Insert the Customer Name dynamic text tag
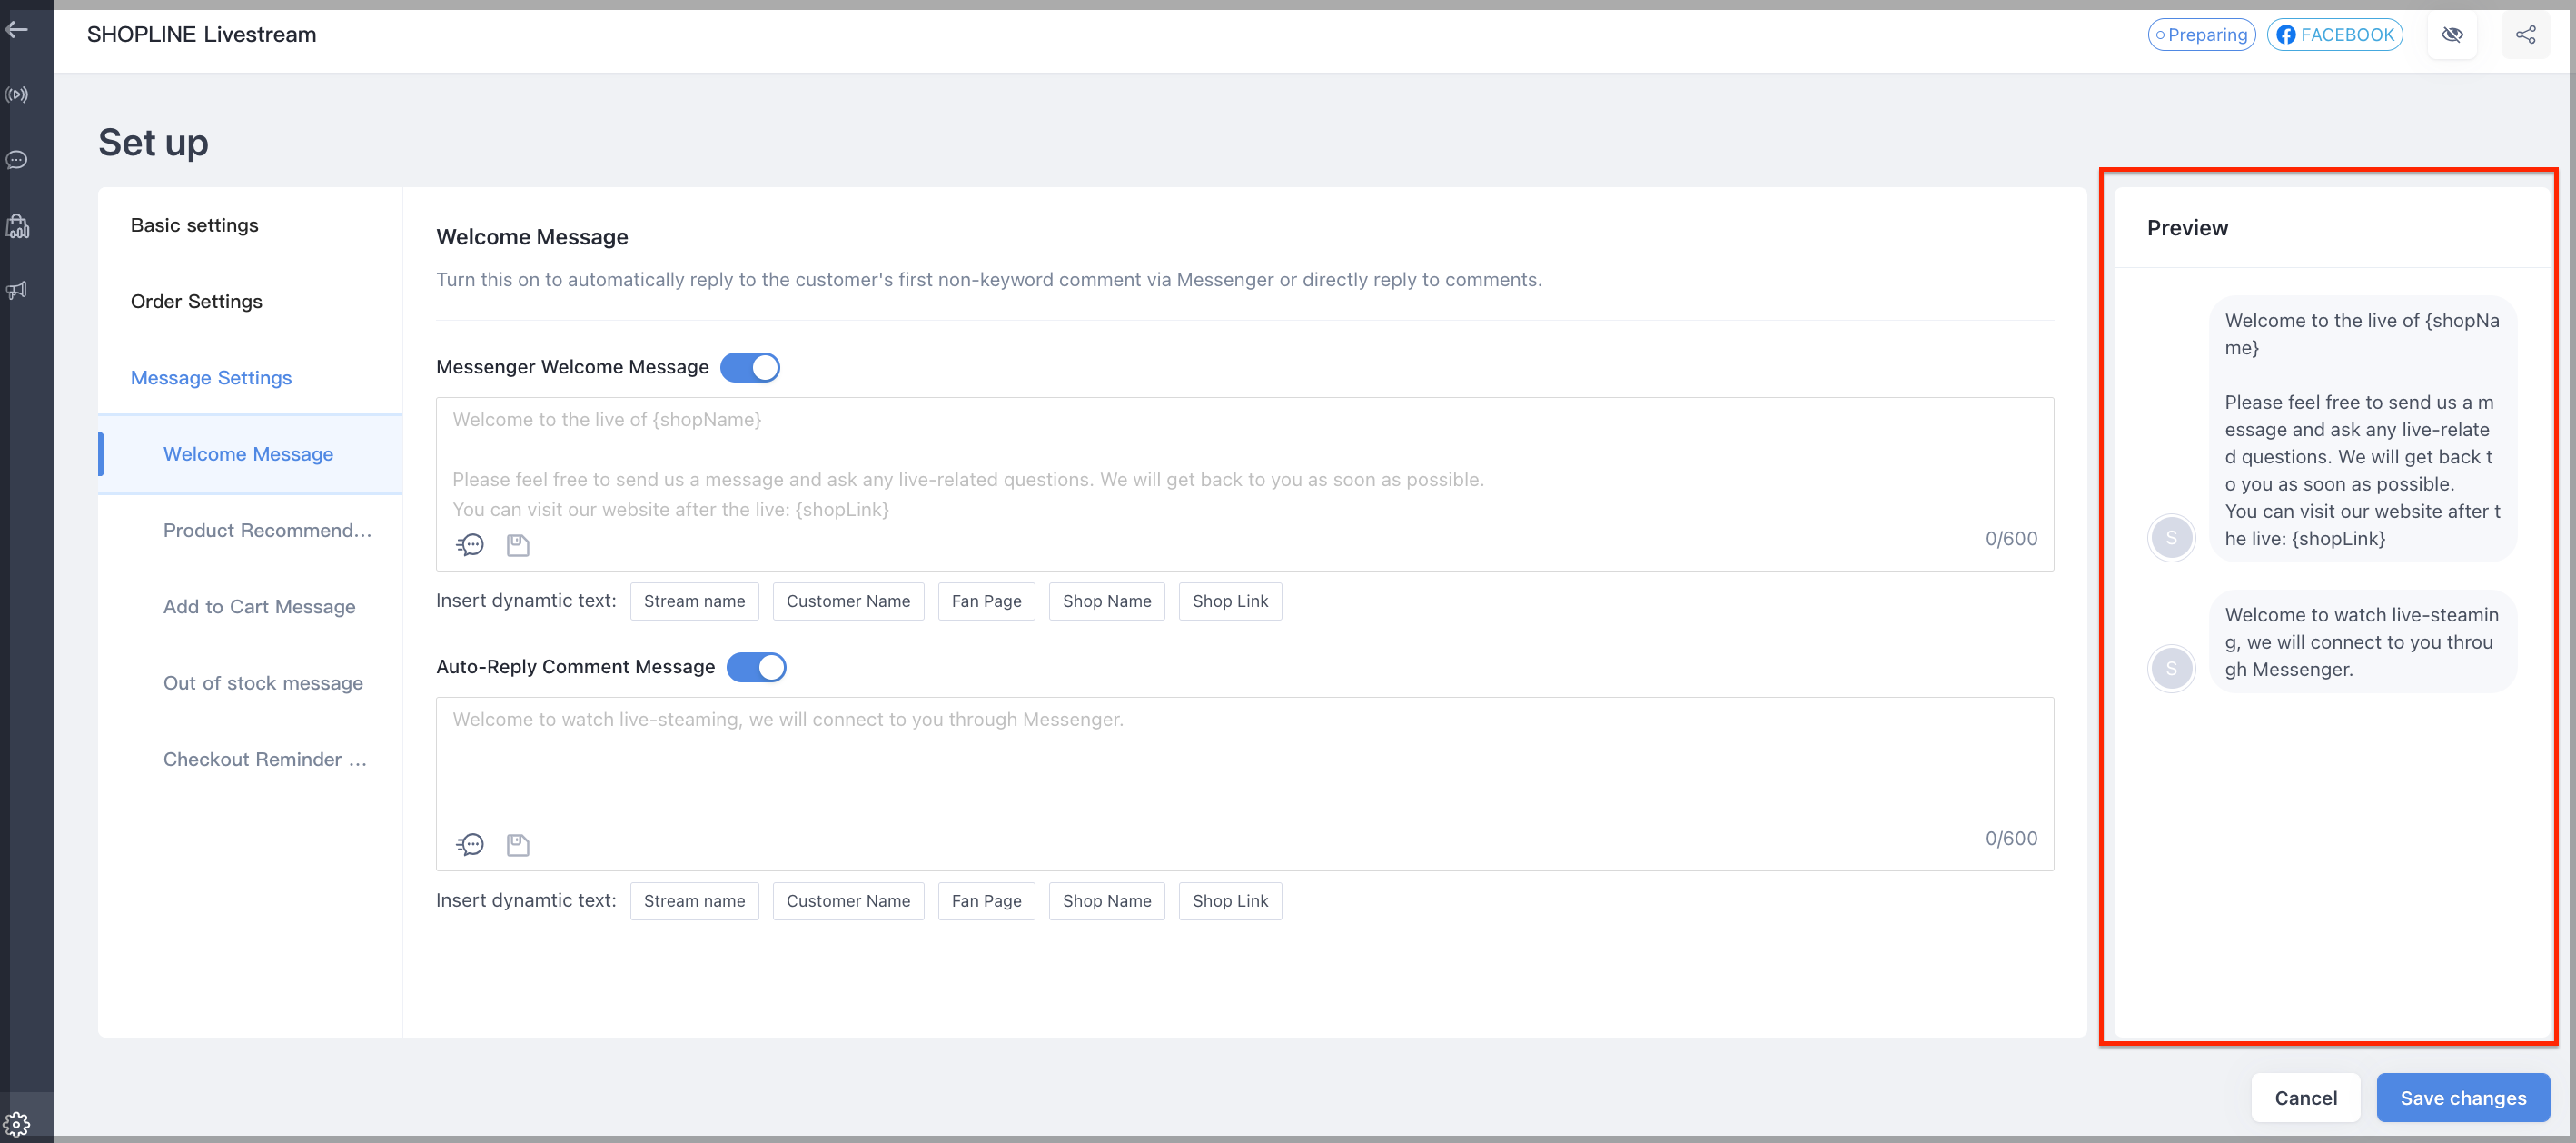The image size is (2576, 1143). point(848,601)
